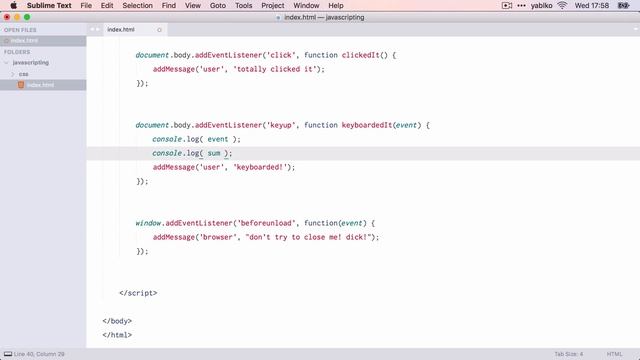
Task: Open the Tab Size: 4 selector
Action: [x=569, y=354]
